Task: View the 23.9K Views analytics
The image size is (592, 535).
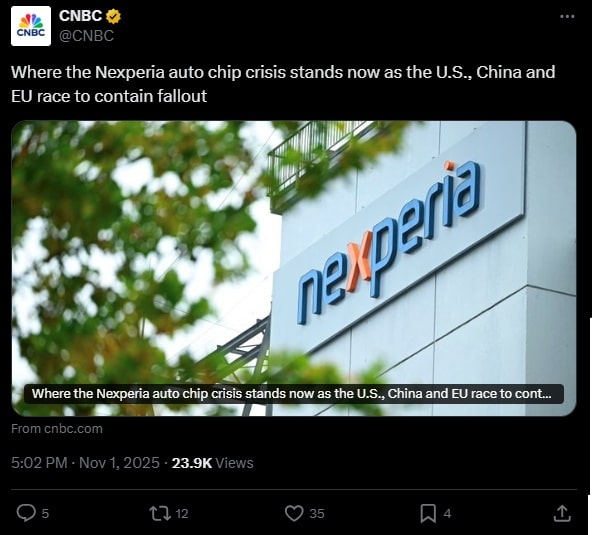Action: [x=213, y=463]
